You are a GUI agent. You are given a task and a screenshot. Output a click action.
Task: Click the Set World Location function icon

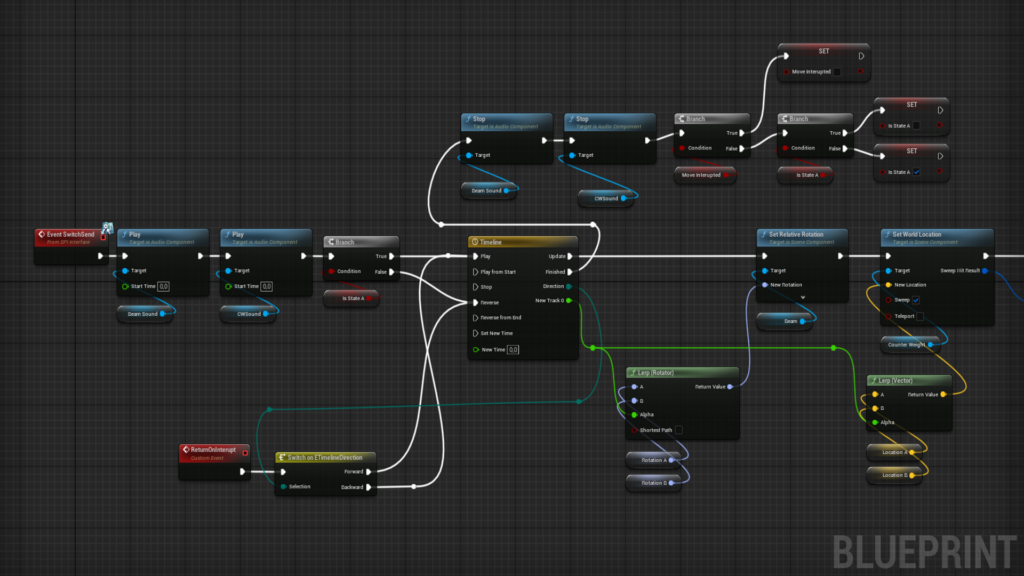pyautogui.click(x=888, y=234)
